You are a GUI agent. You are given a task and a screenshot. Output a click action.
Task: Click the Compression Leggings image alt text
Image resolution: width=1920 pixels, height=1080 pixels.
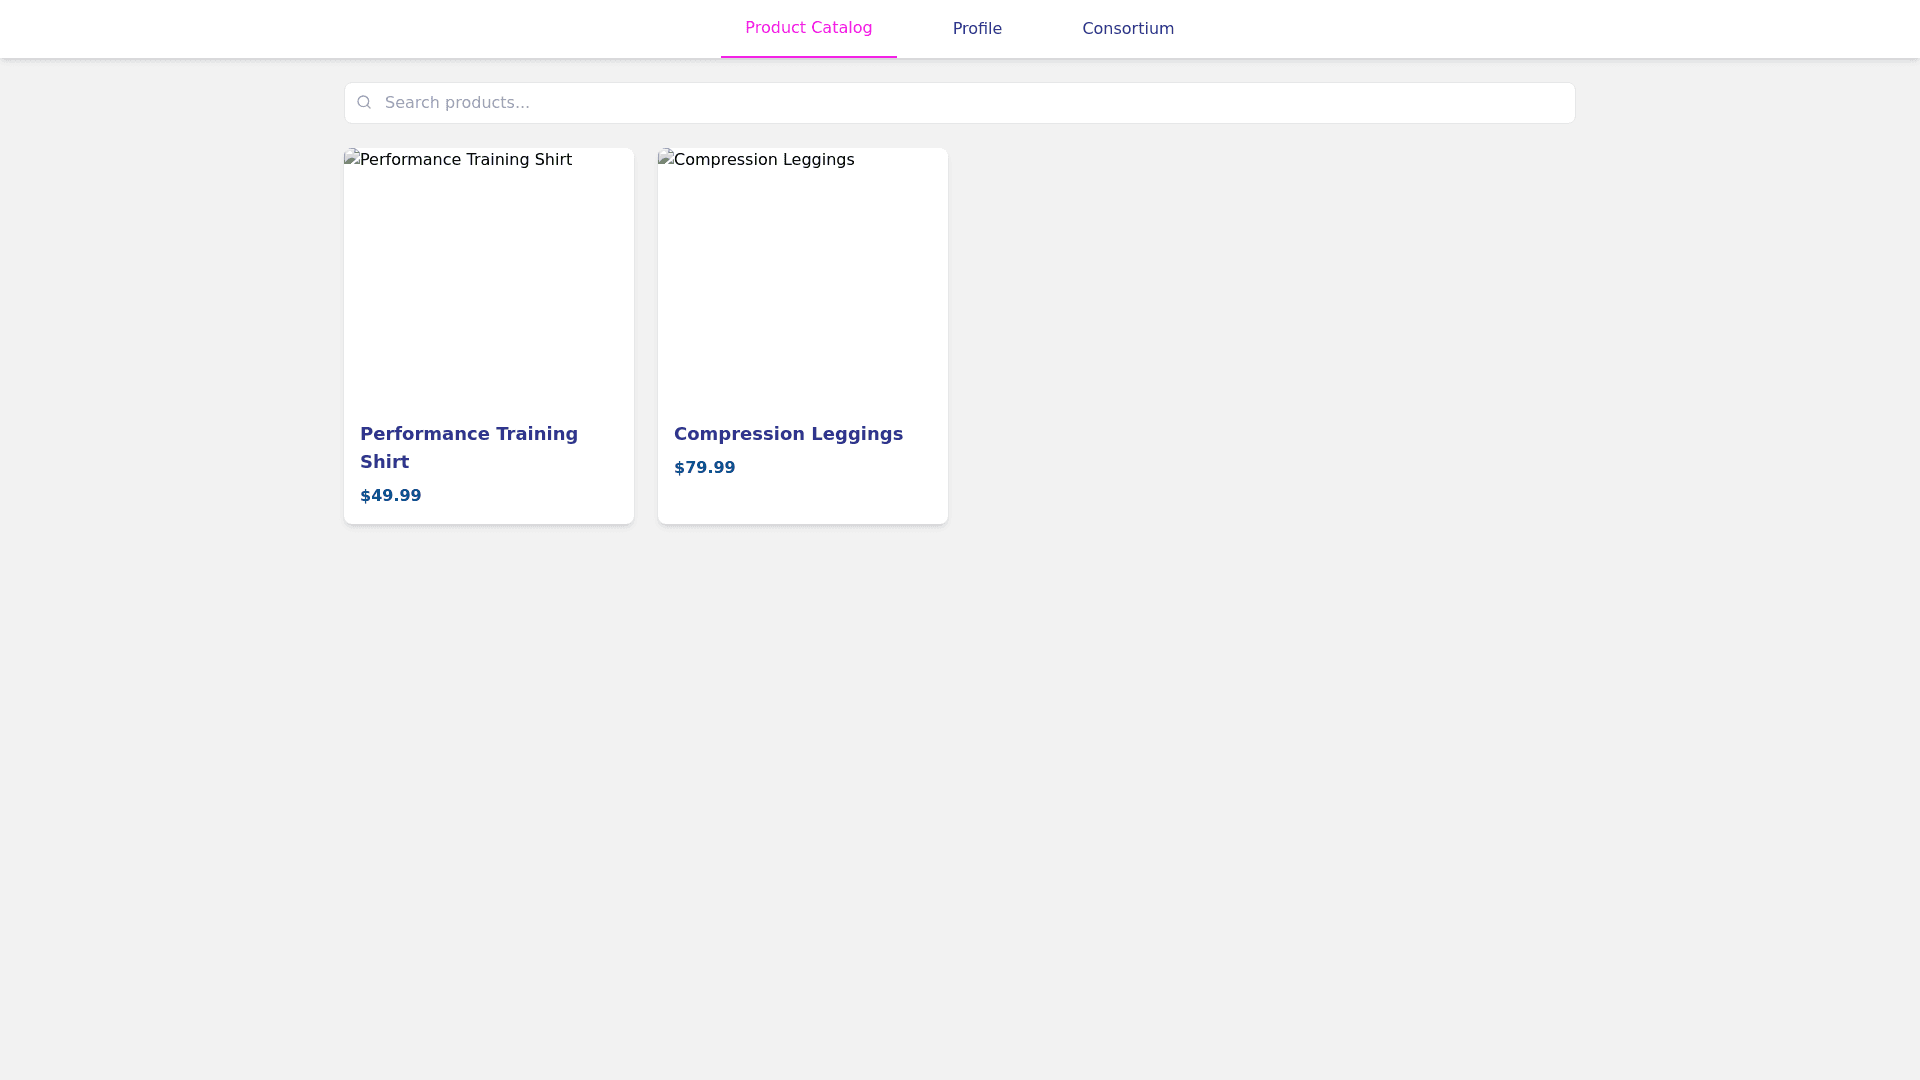coord(764,160)
